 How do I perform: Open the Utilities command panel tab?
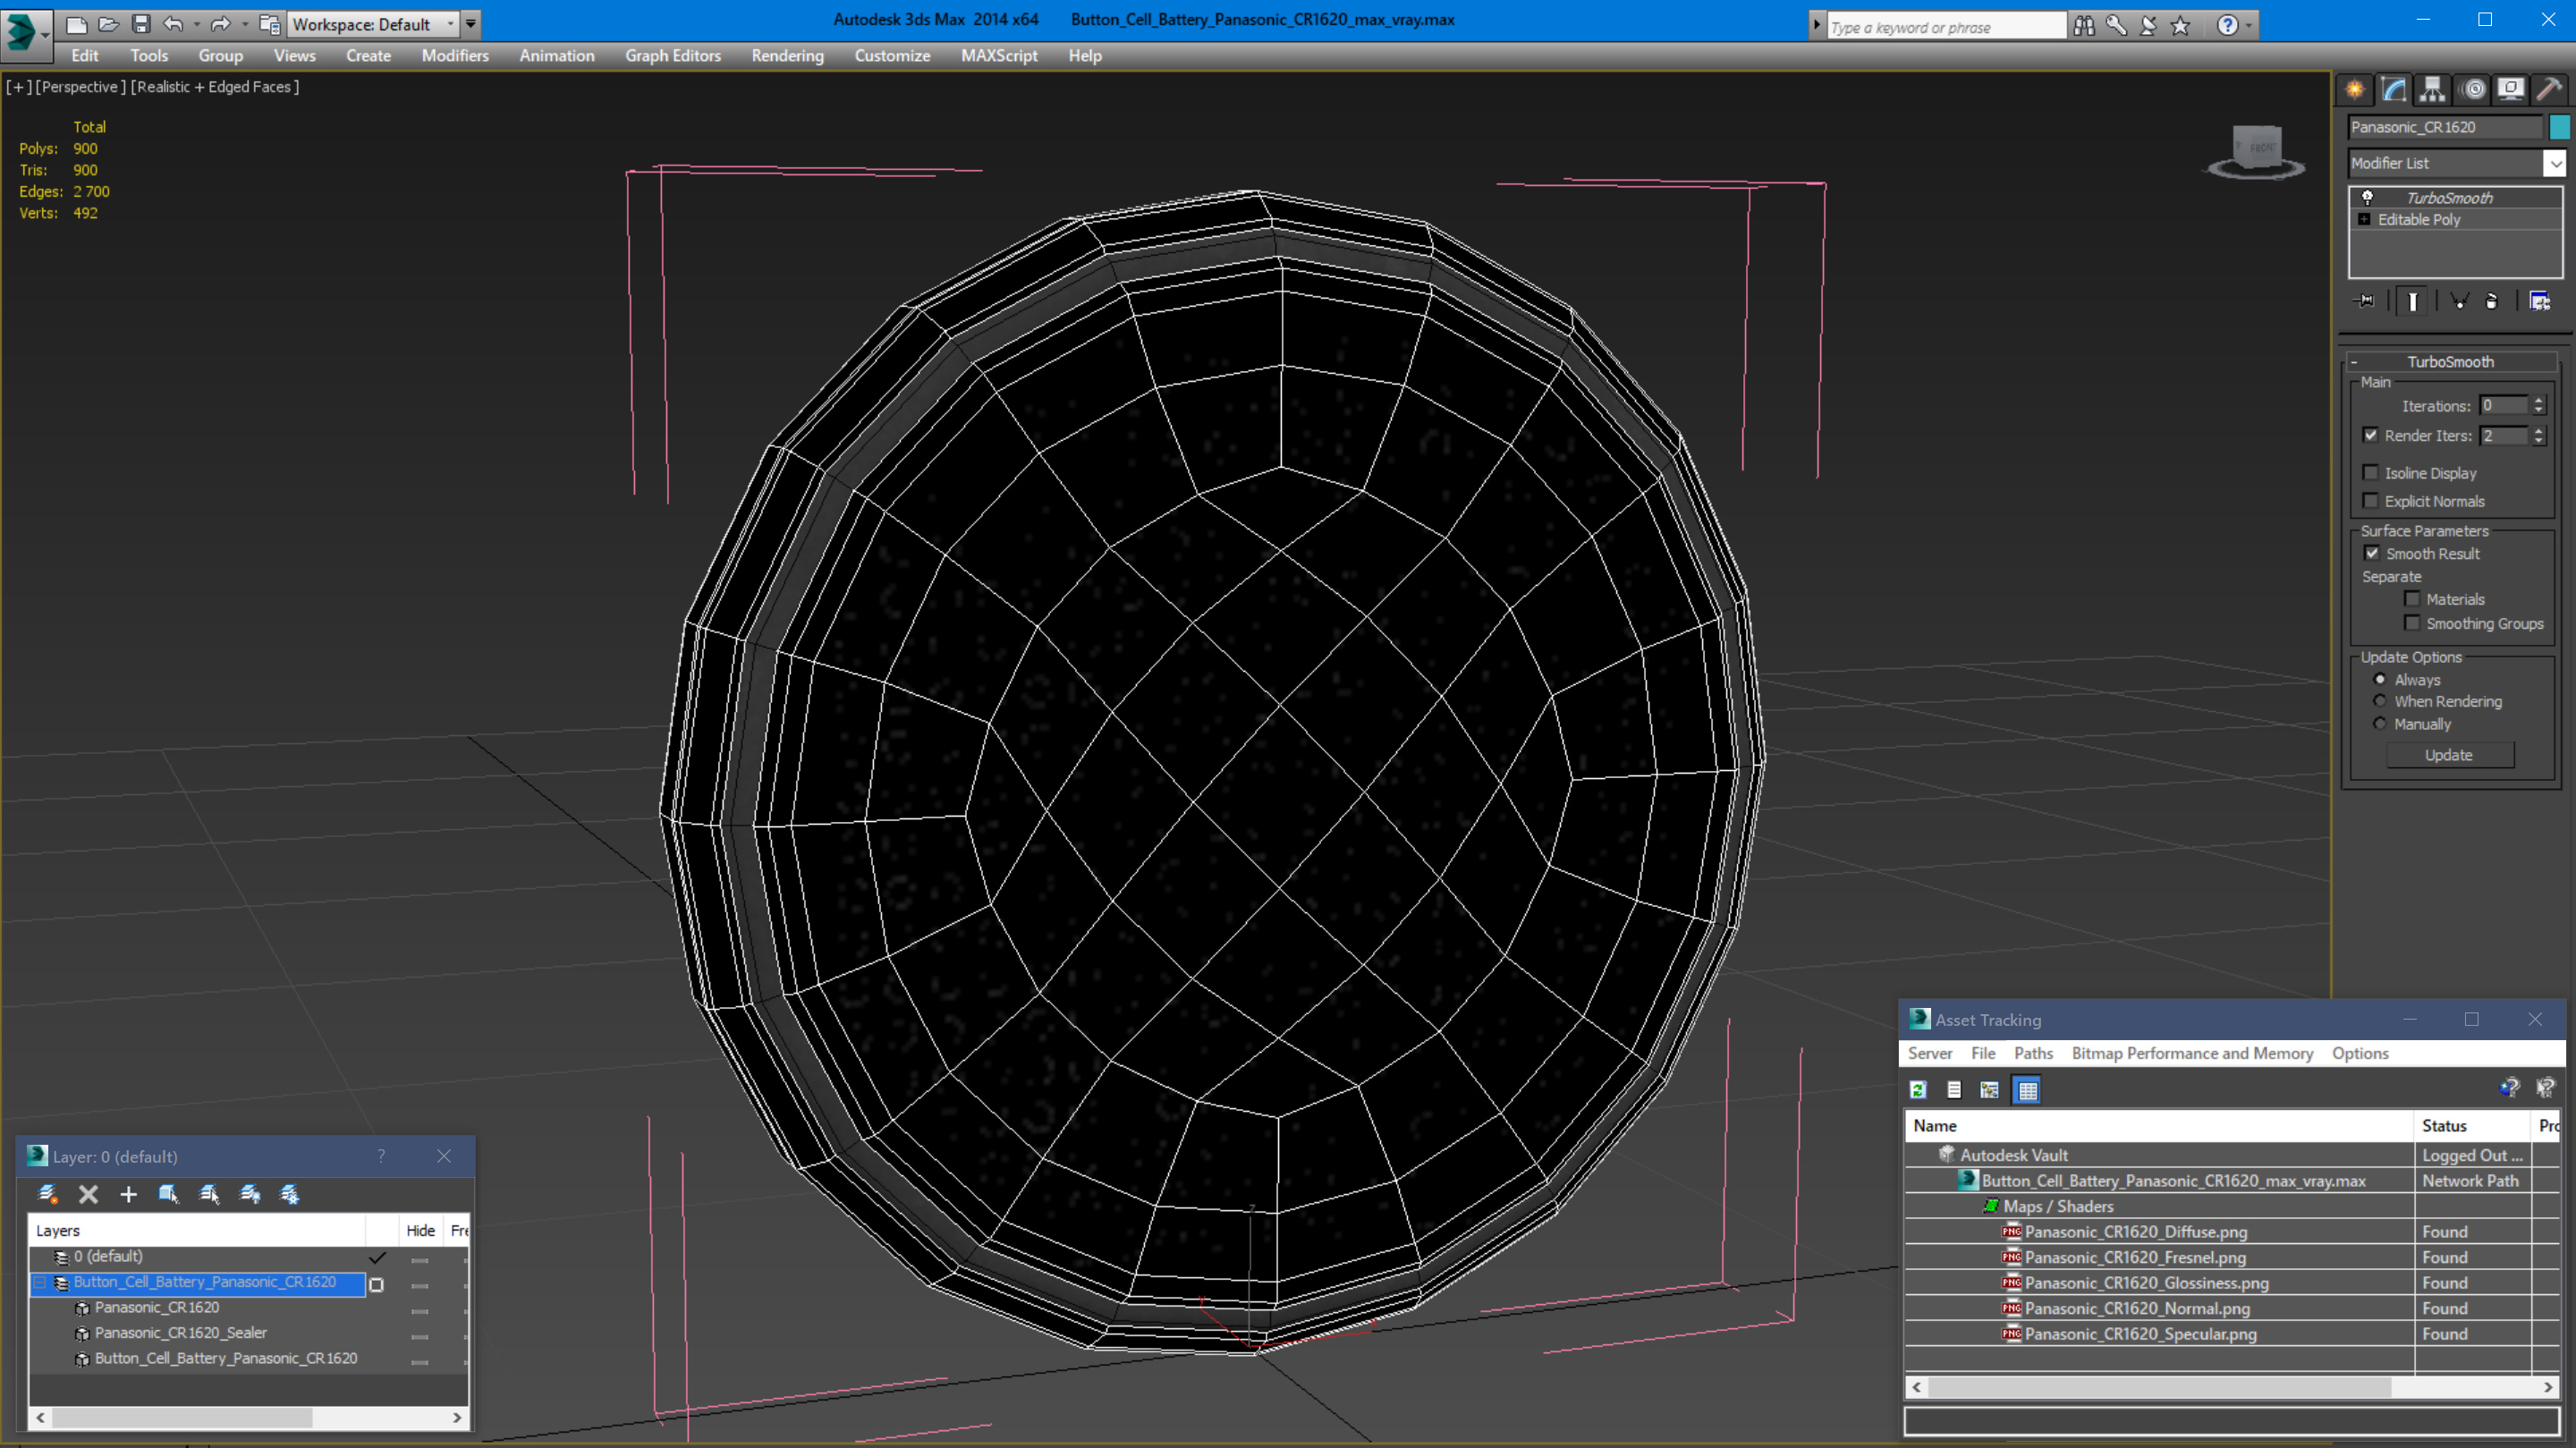(2549, 90)
